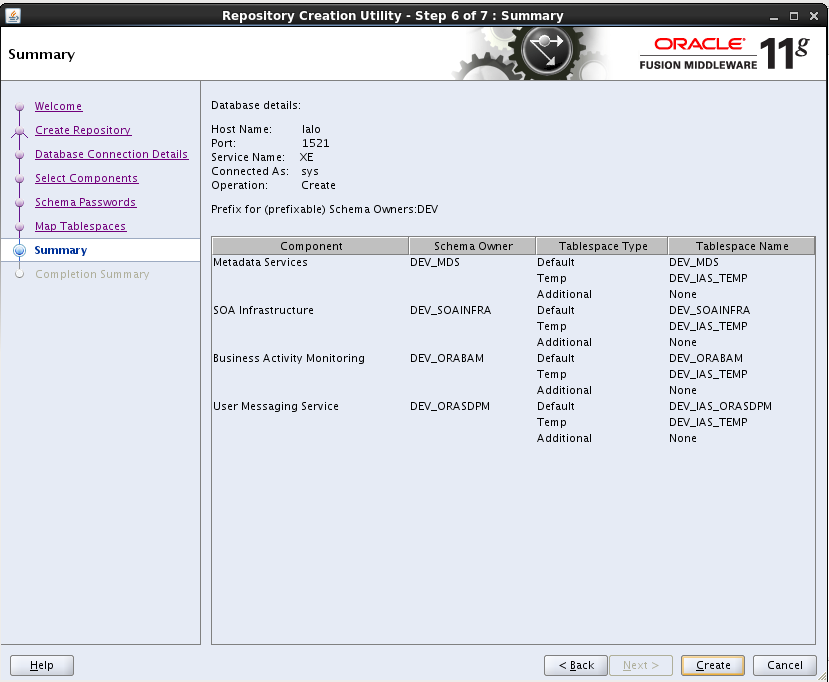Click the Java icon in title bar
The image size is (829, 682).
click(x=13, y=15)
